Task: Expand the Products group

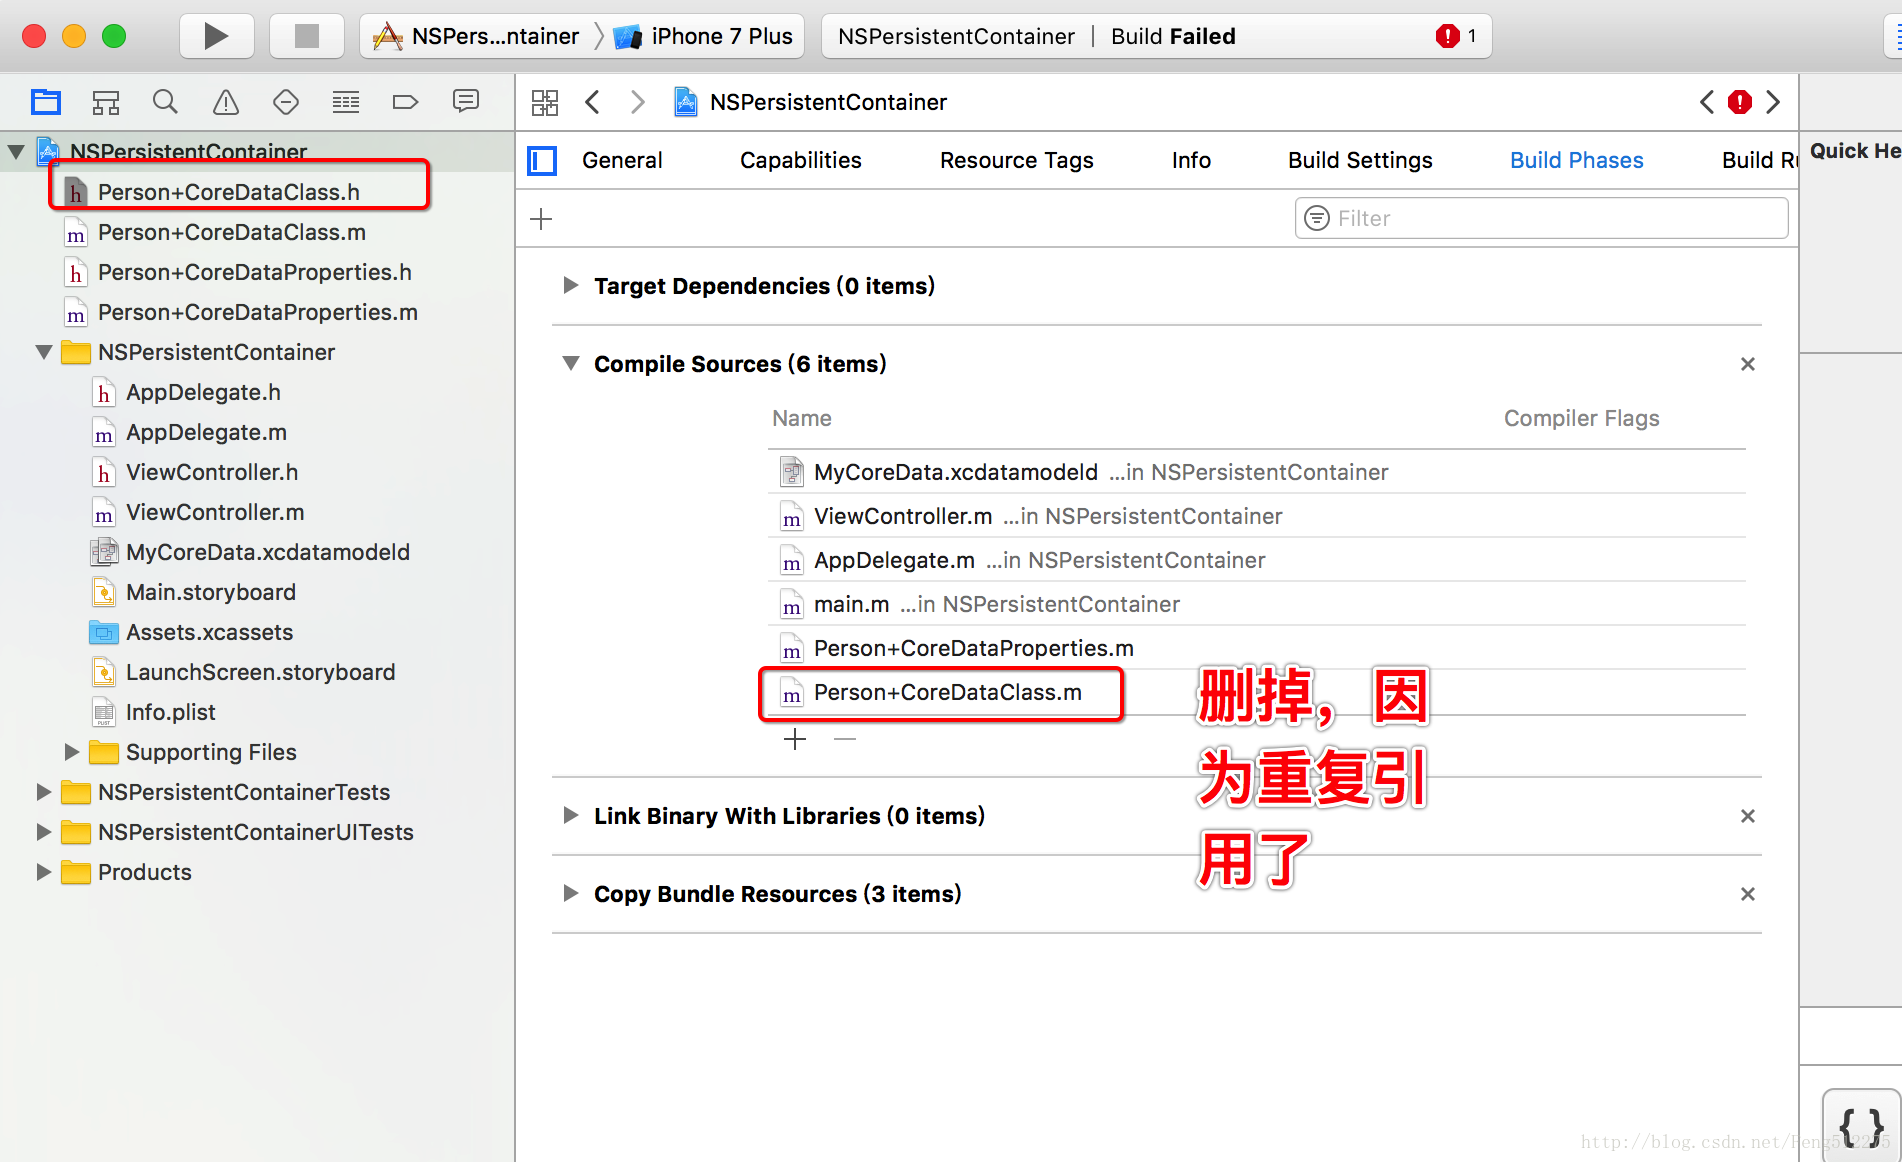Action: [44, 872]
